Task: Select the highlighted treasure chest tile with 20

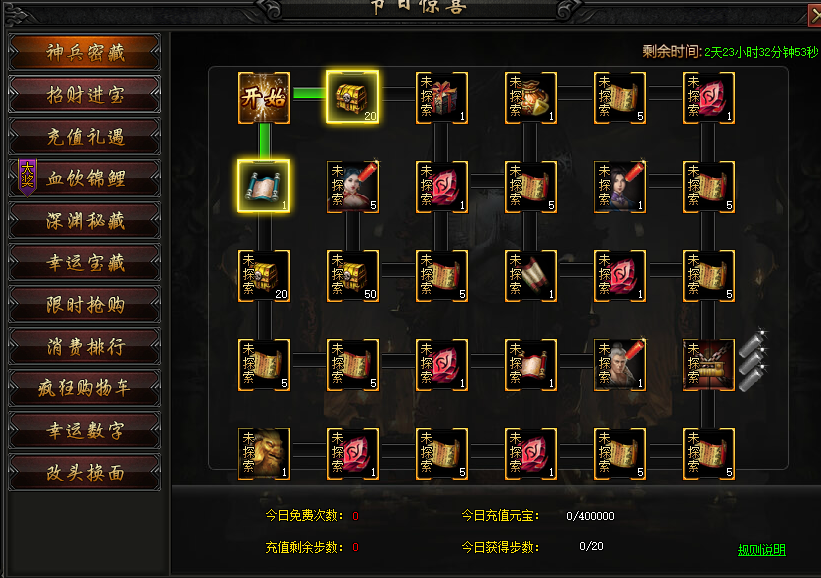Action: coord(352,97)
